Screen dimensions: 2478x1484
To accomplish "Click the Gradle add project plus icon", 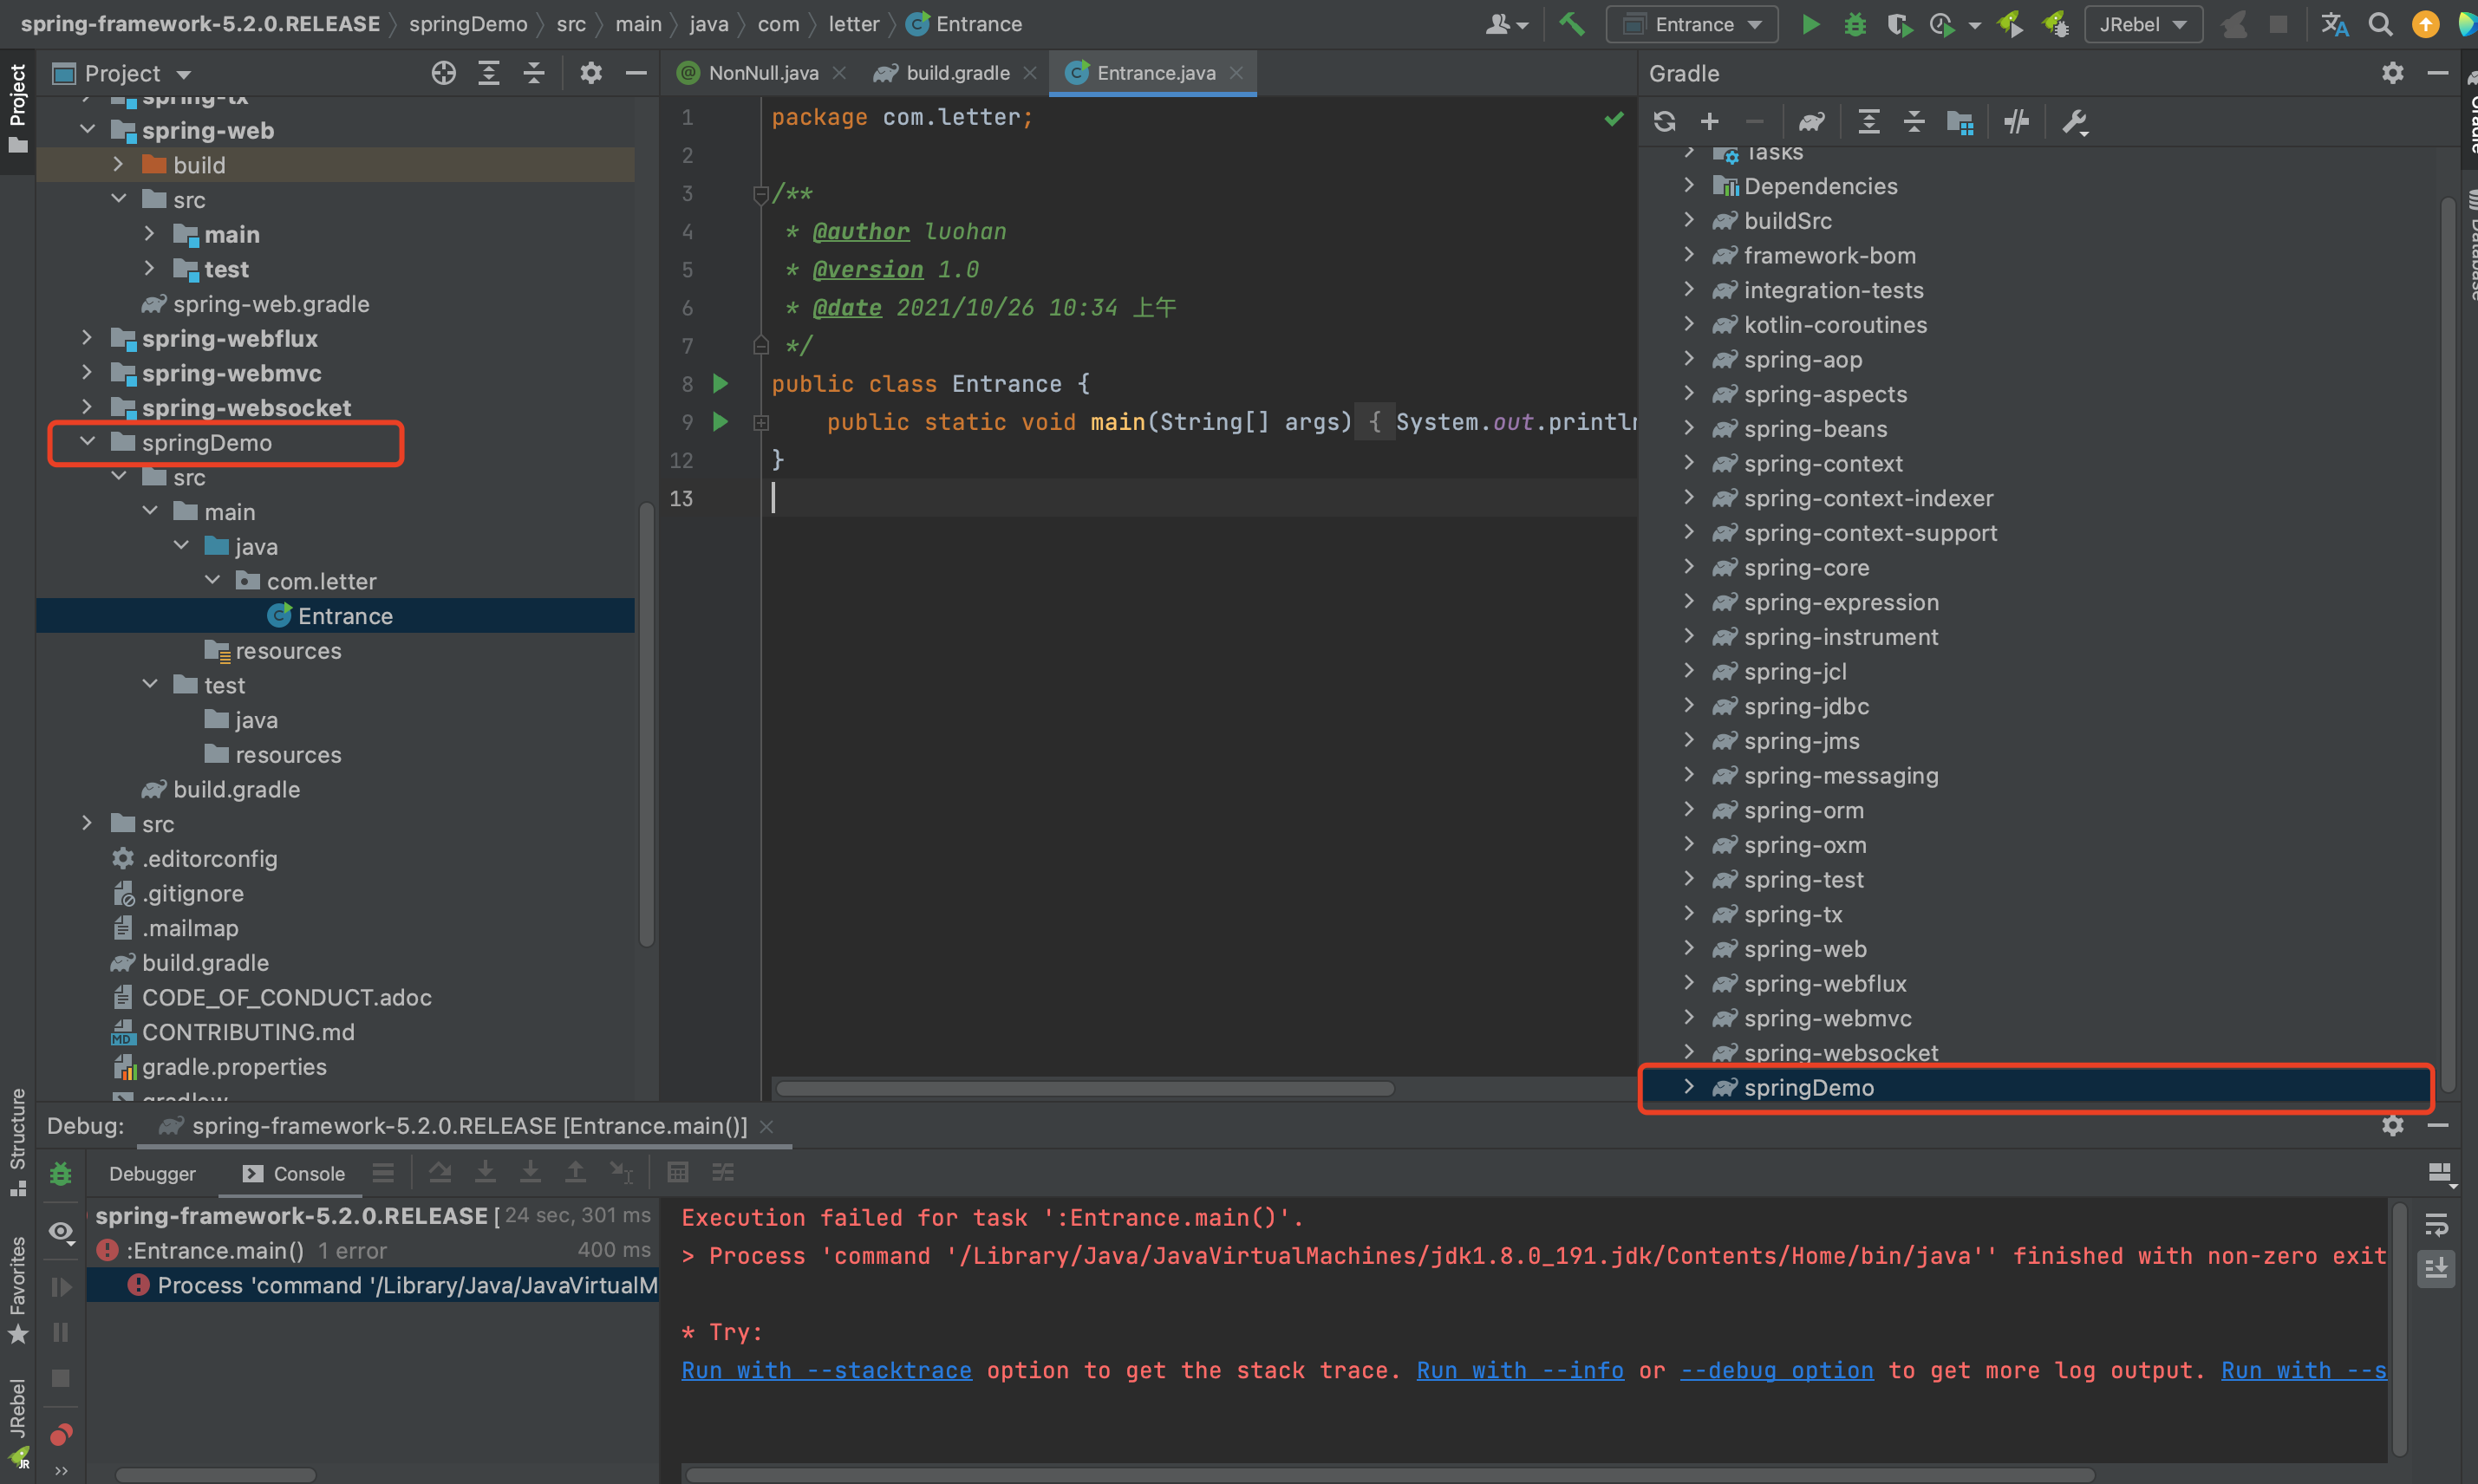I will click(x=1710, y=122).
